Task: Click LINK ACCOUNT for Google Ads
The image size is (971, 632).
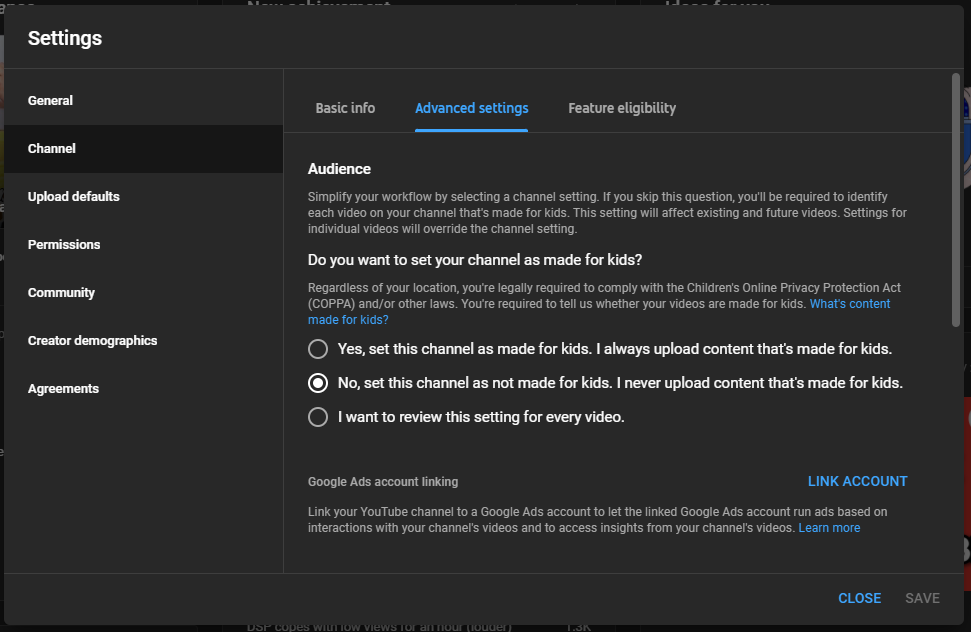Action: (x=857, y=482)
